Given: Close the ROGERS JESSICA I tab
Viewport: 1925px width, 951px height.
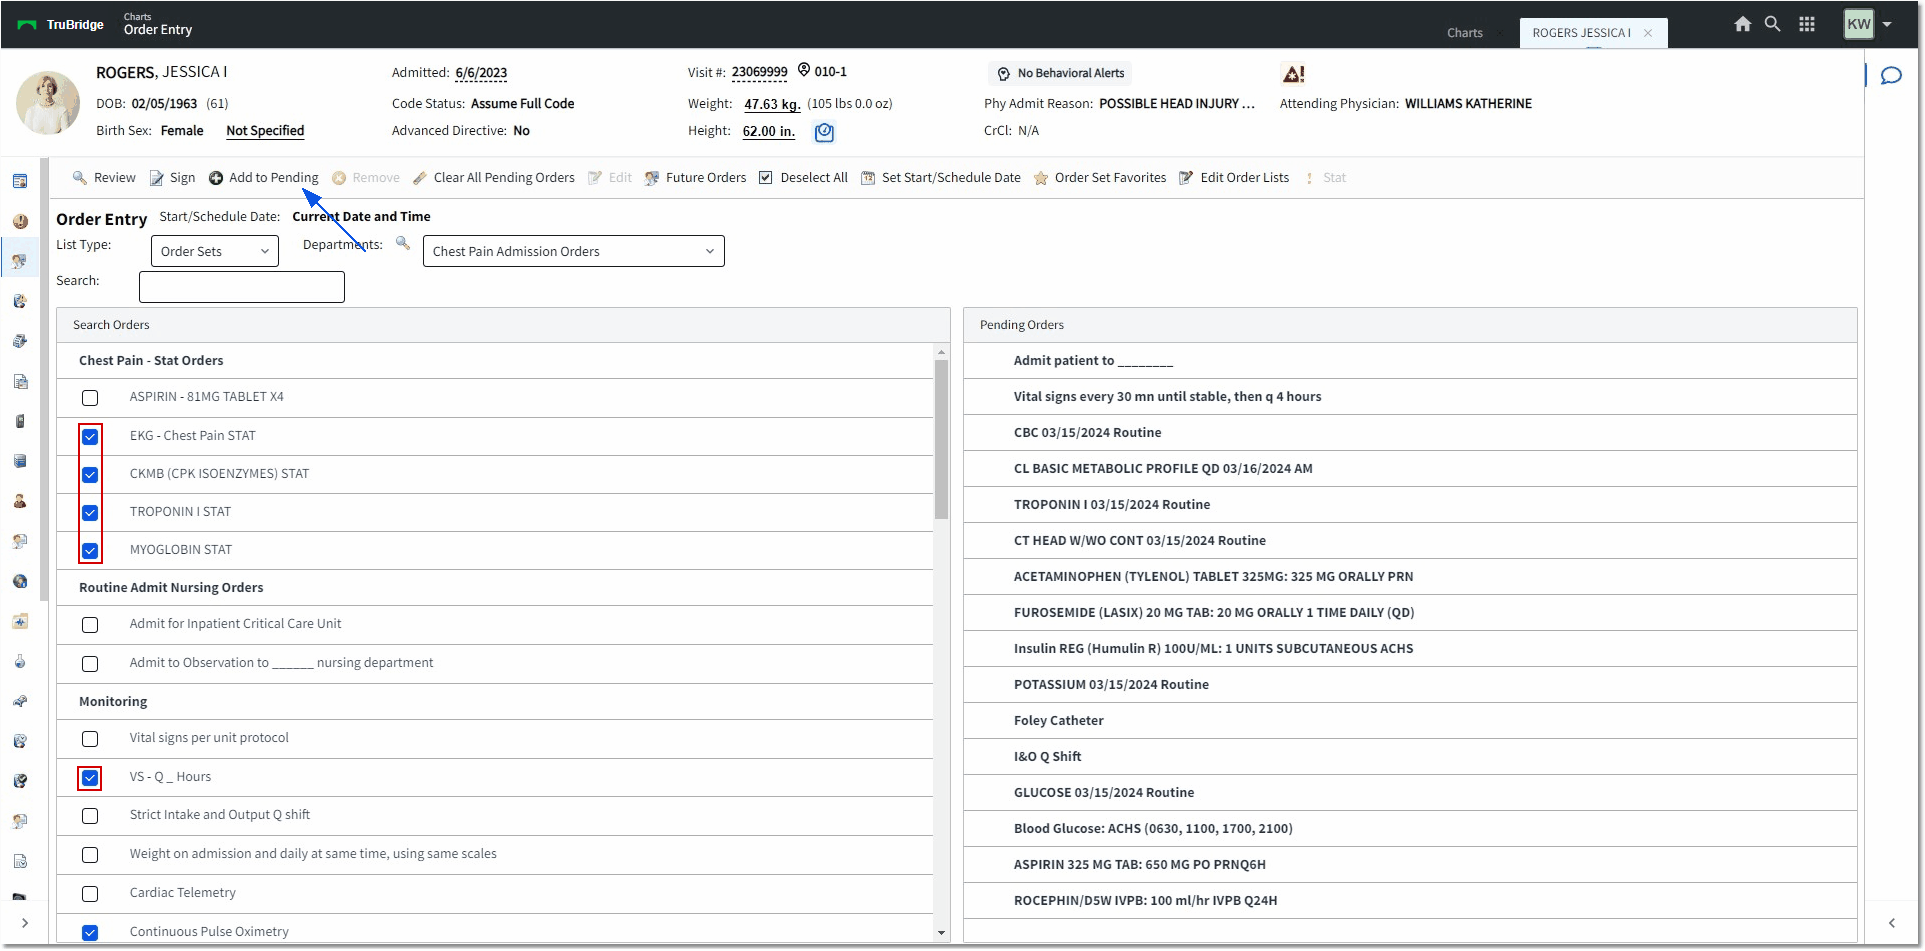Looking at the screenshot, I should (1648, 33).
